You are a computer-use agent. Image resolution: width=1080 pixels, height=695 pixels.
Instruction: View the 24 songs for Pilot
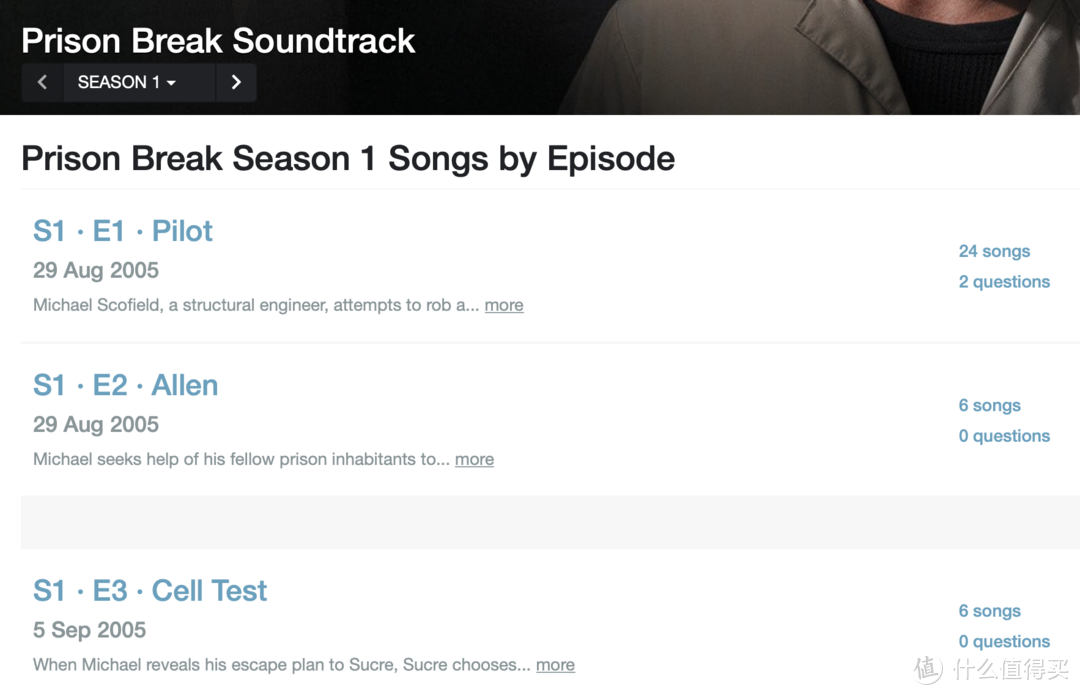994,251
